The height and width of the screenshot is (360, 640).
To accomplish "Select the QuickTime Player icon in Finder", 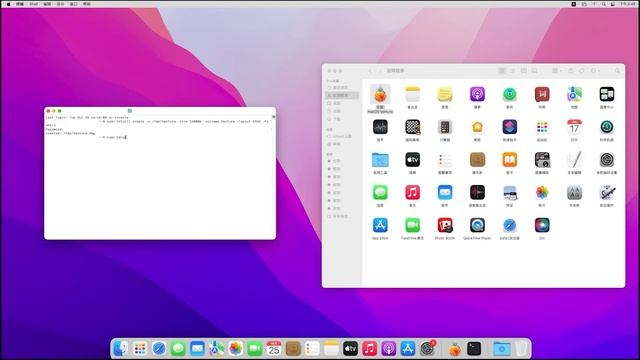I will point(477,225).
